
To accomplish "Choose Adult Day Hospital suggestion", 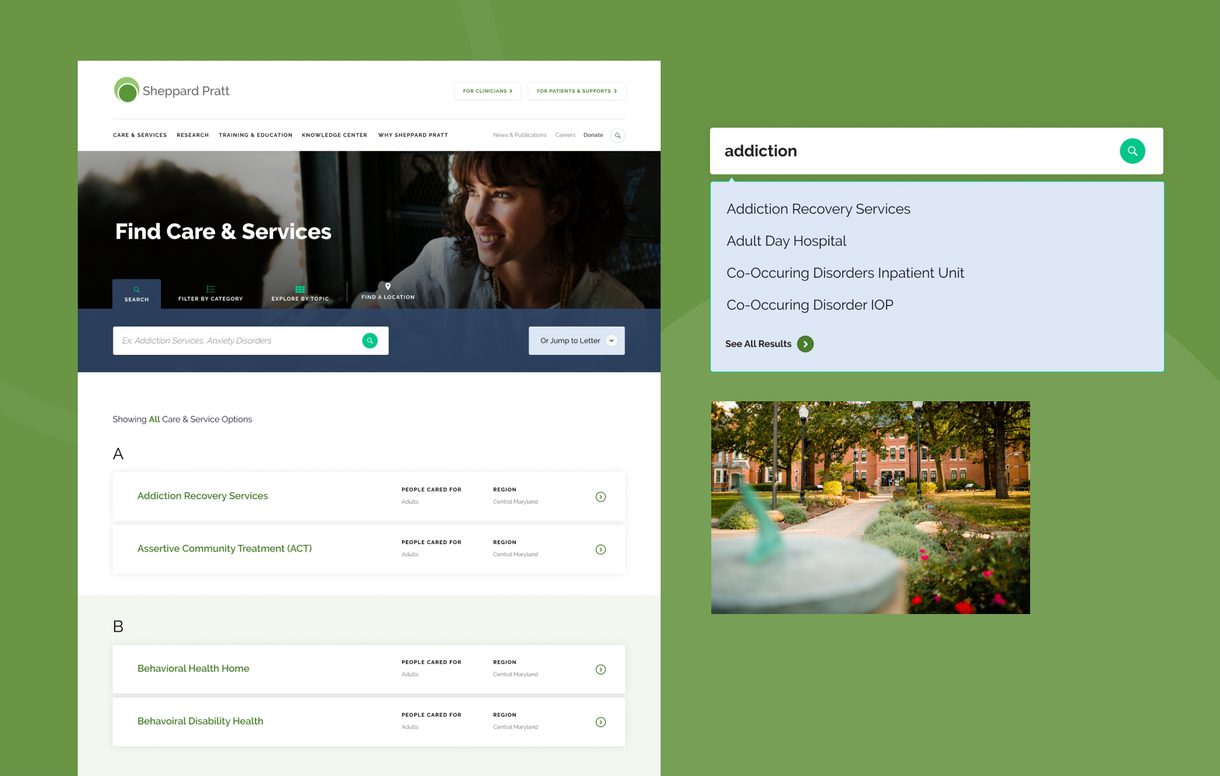I will (786, 241).
